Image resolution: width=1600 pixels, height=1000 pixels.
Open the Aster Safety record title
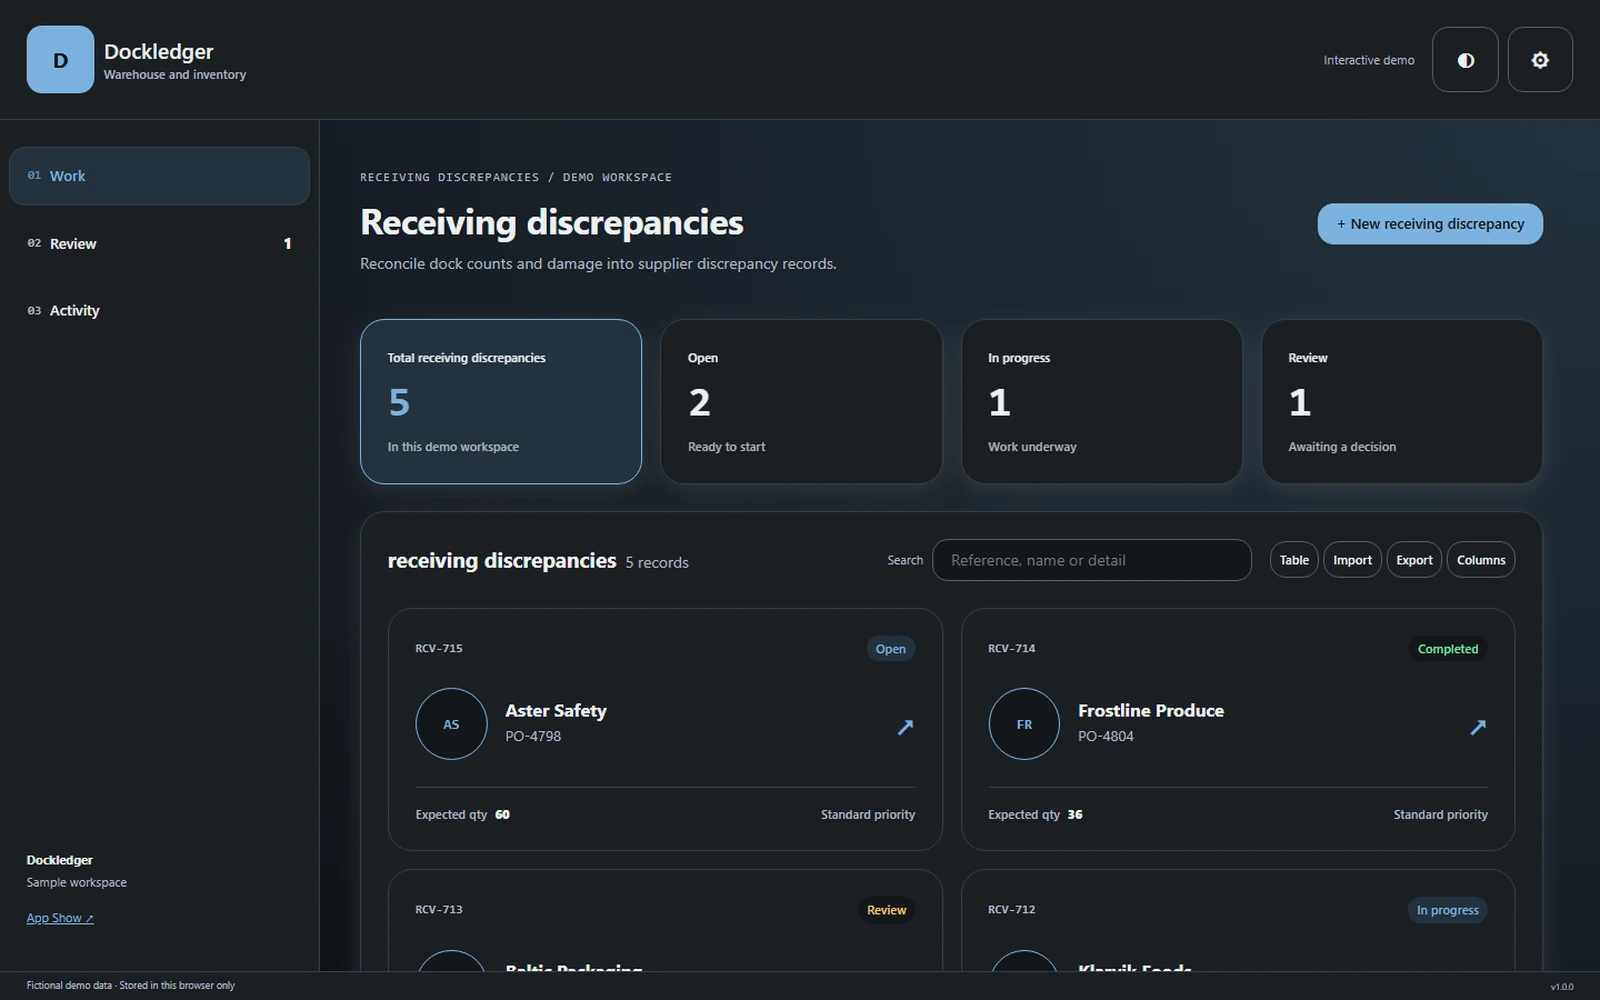tap(556, 711)
